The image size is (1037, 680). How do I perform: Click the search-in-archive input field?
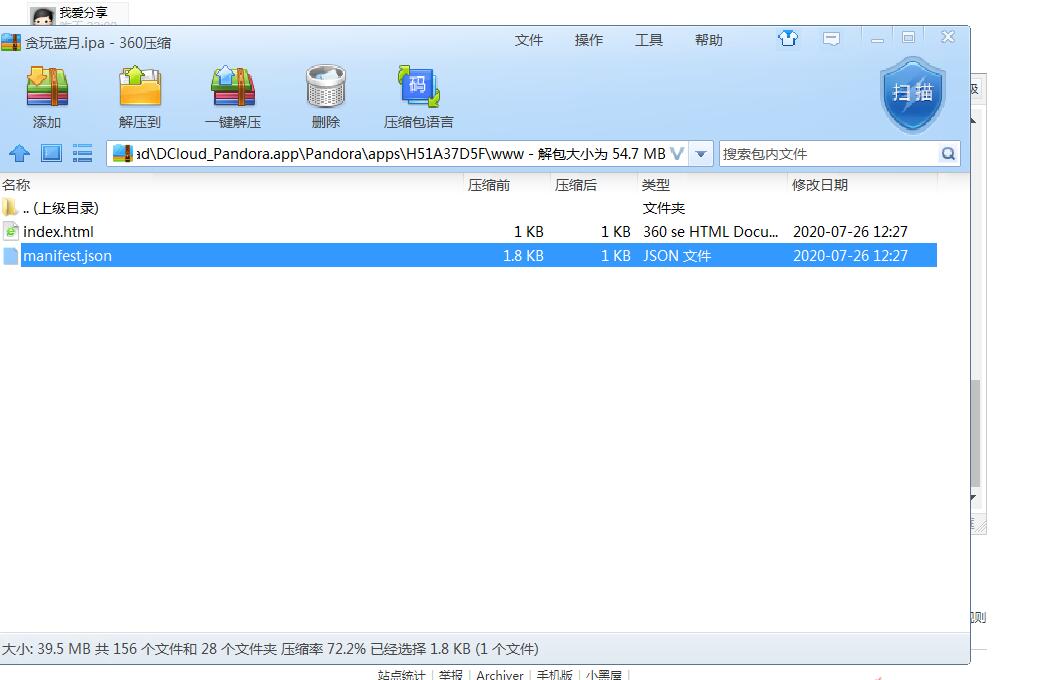click(828, 154)
